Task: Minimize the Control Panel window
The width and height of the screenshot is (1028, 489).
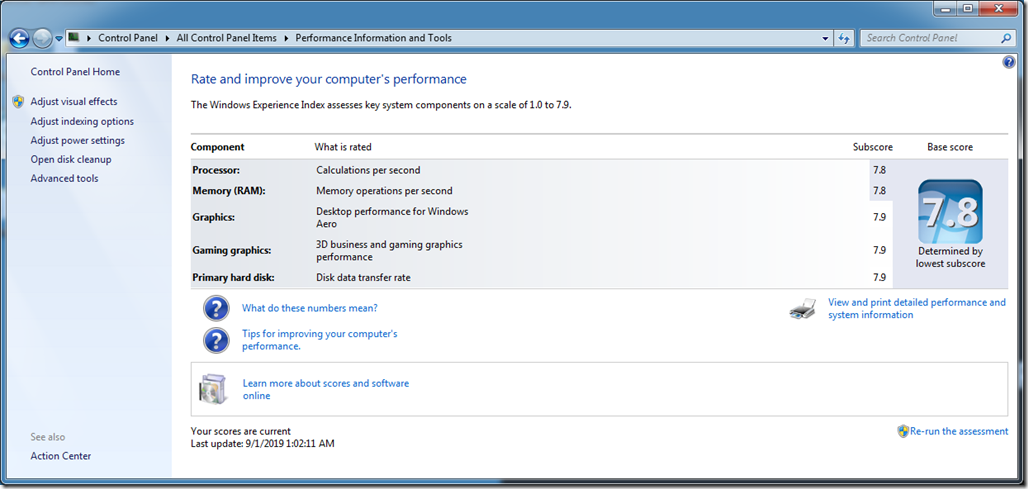Action: (944, 8)
